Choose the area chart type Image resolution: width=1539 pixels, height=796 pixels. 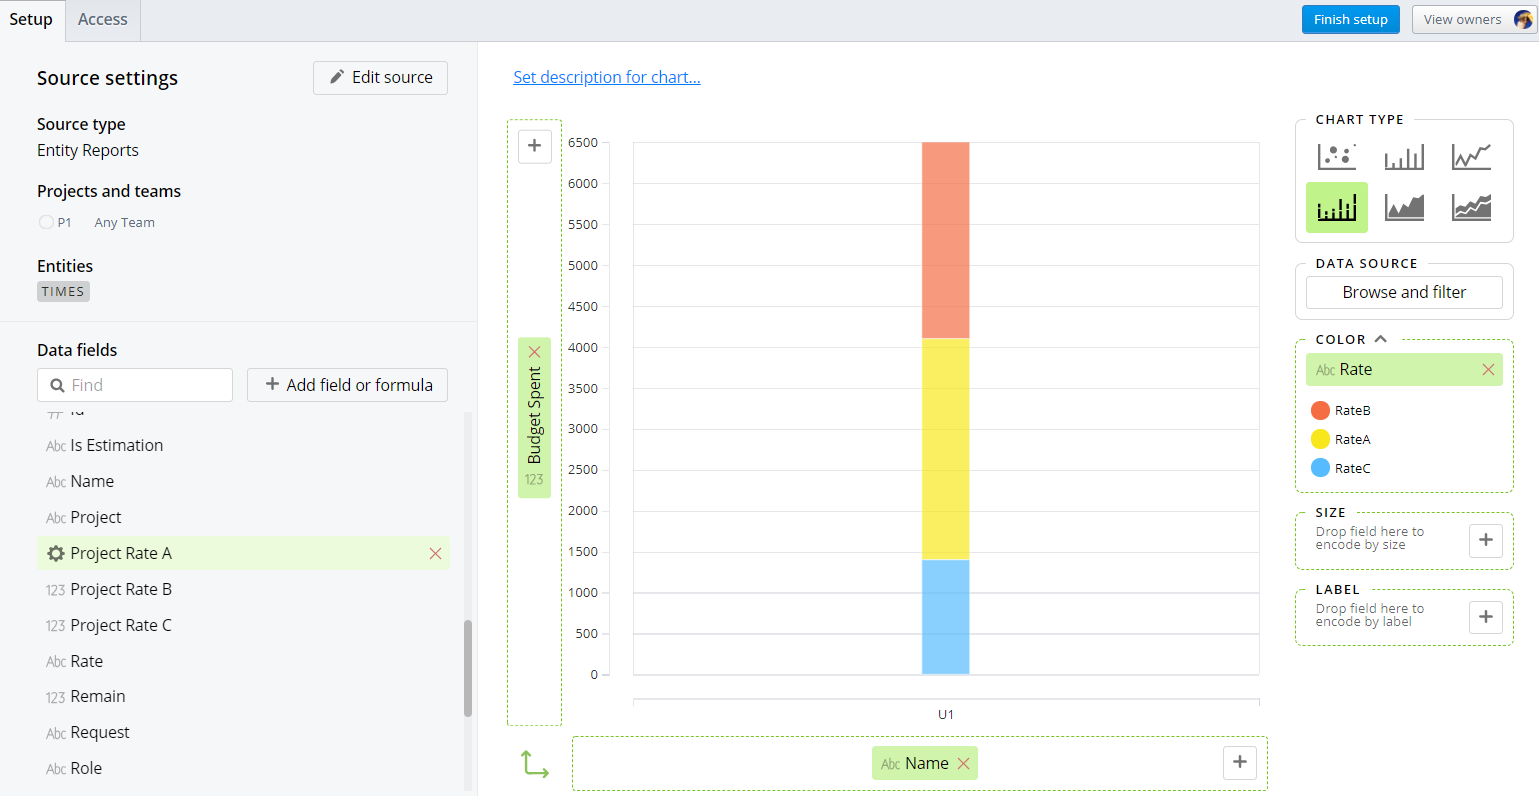click(1403, 207)
